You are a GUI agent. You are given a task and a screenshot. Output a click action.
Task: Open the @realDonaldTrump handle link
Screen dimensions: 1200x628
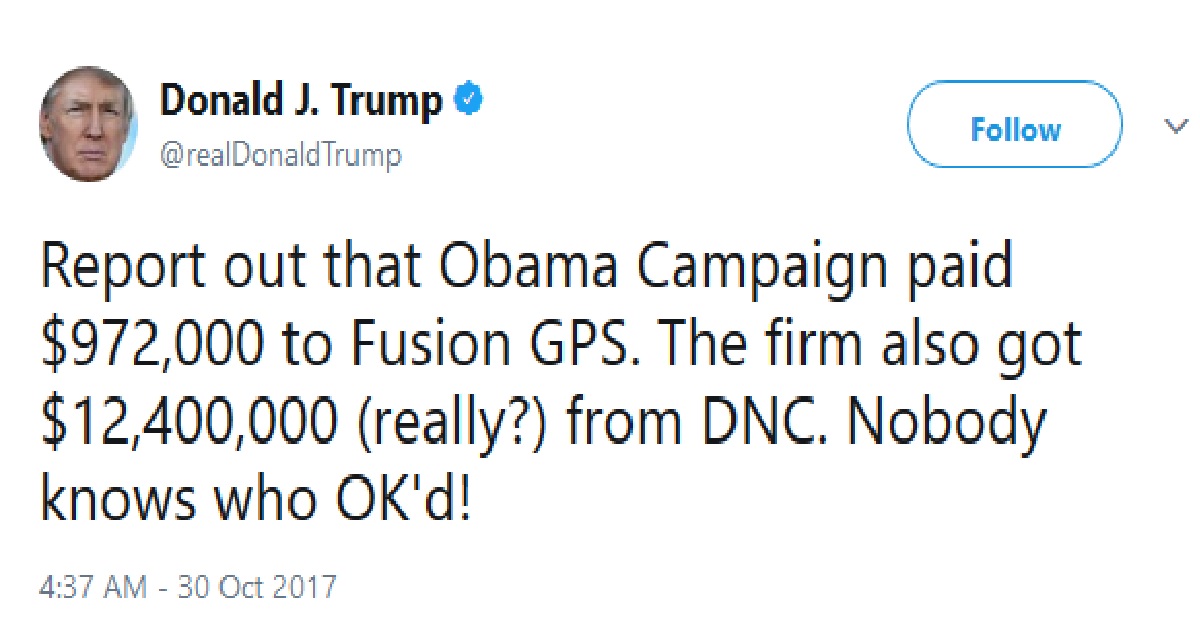point(281,156)
